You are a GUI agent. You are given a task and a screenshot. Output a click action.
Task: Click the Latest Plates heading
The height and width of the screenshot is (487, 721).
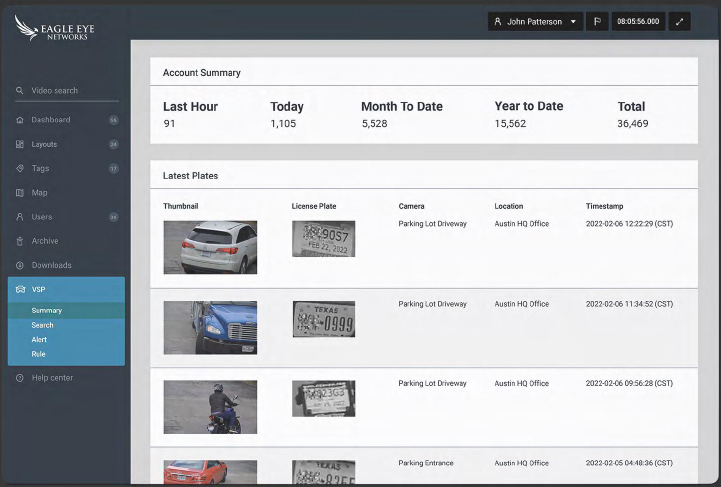click(190, 176)
